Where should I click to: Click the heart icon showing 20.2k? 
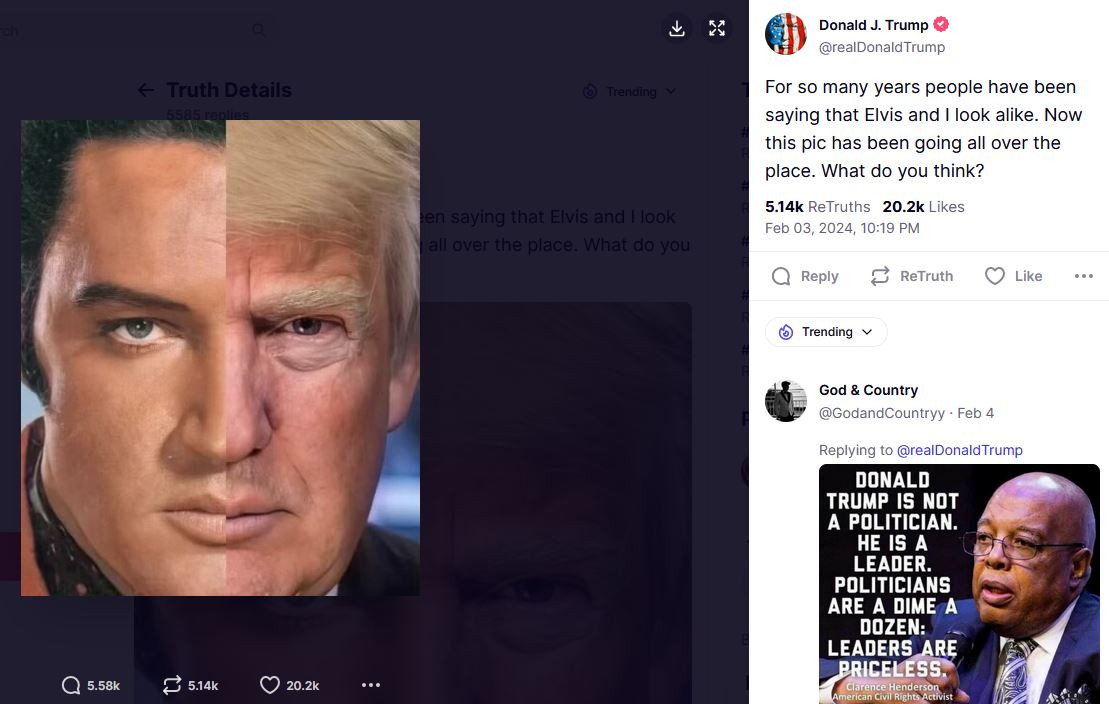click(270, 685)
